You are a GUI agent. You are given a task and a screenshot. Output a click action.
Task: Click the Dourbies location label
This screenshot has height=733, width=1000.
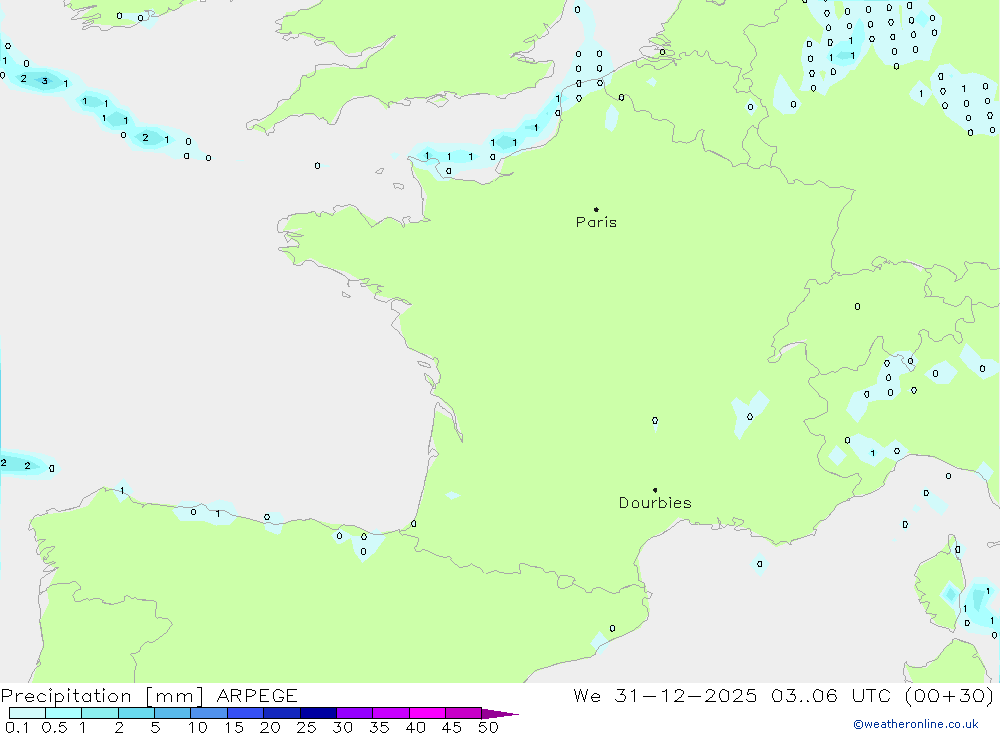click(655, 503)
